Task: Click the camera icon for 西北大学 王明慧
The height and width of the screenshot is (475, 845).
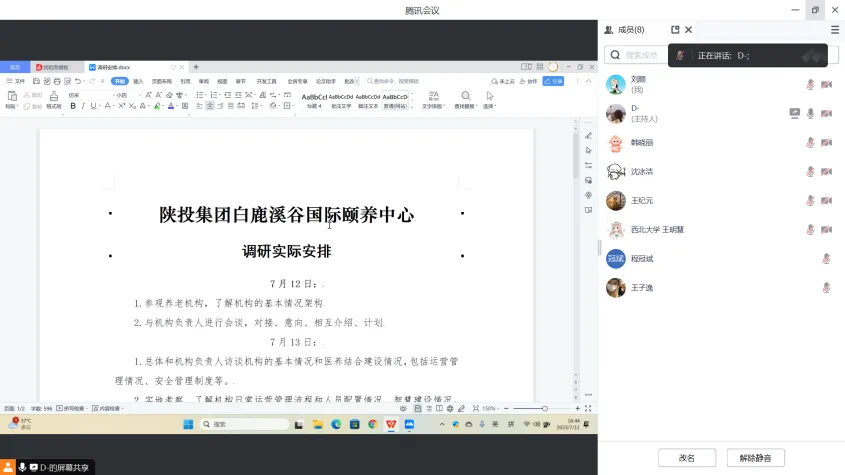Action: (826, 229)
